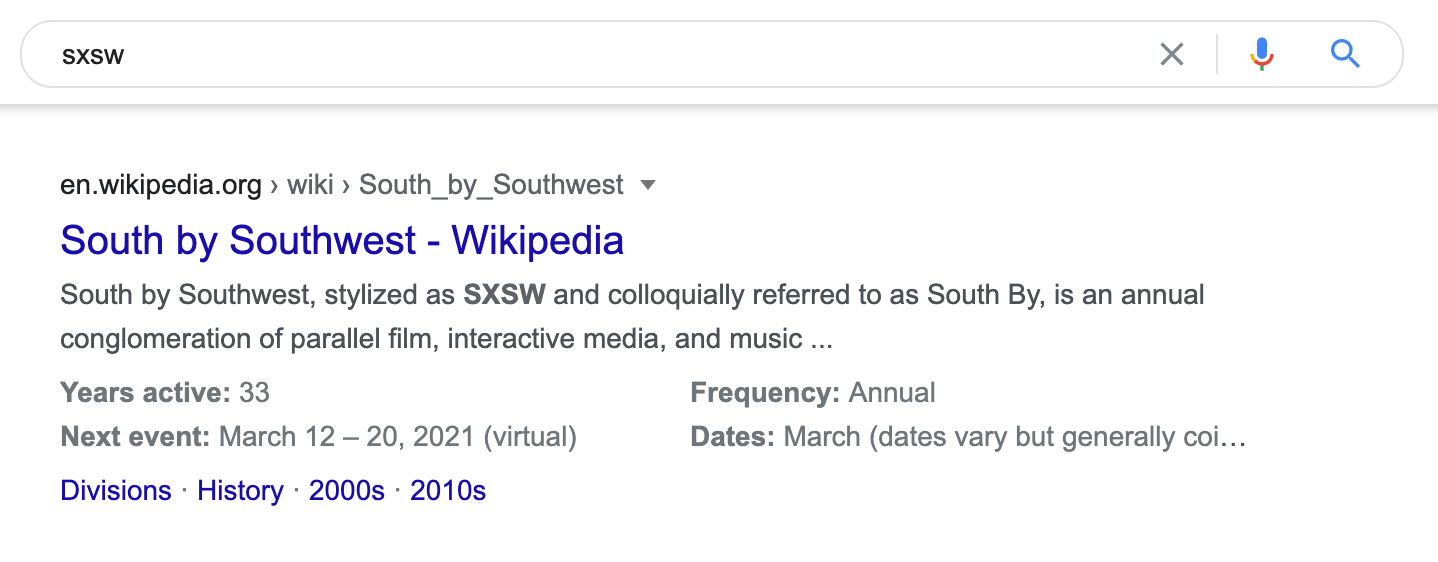Open the History sitelink

[240, 491]
